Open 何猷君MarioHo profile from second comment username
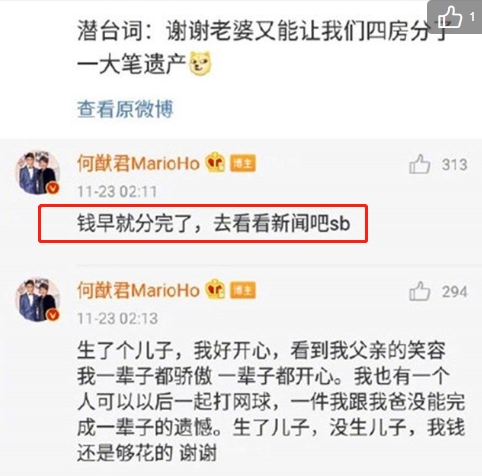Image resolution: width=482 pixels, height=476 pixels. (x=138, y=290)
